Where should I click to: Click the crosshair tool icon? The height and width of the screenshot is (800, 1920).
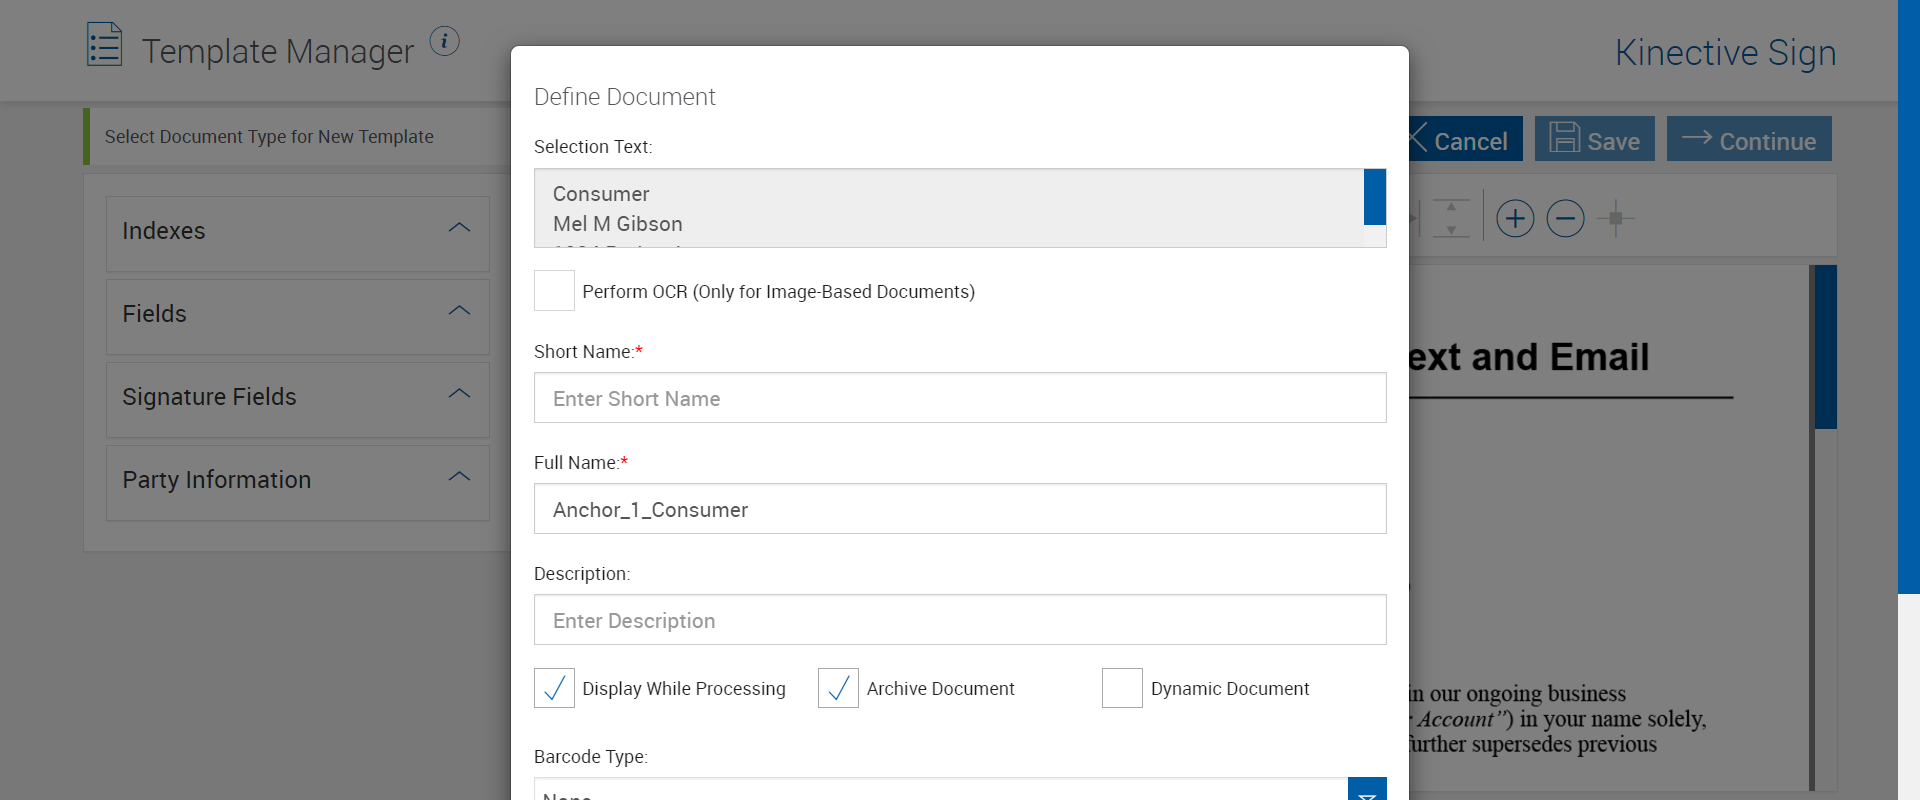point(1615,218)
